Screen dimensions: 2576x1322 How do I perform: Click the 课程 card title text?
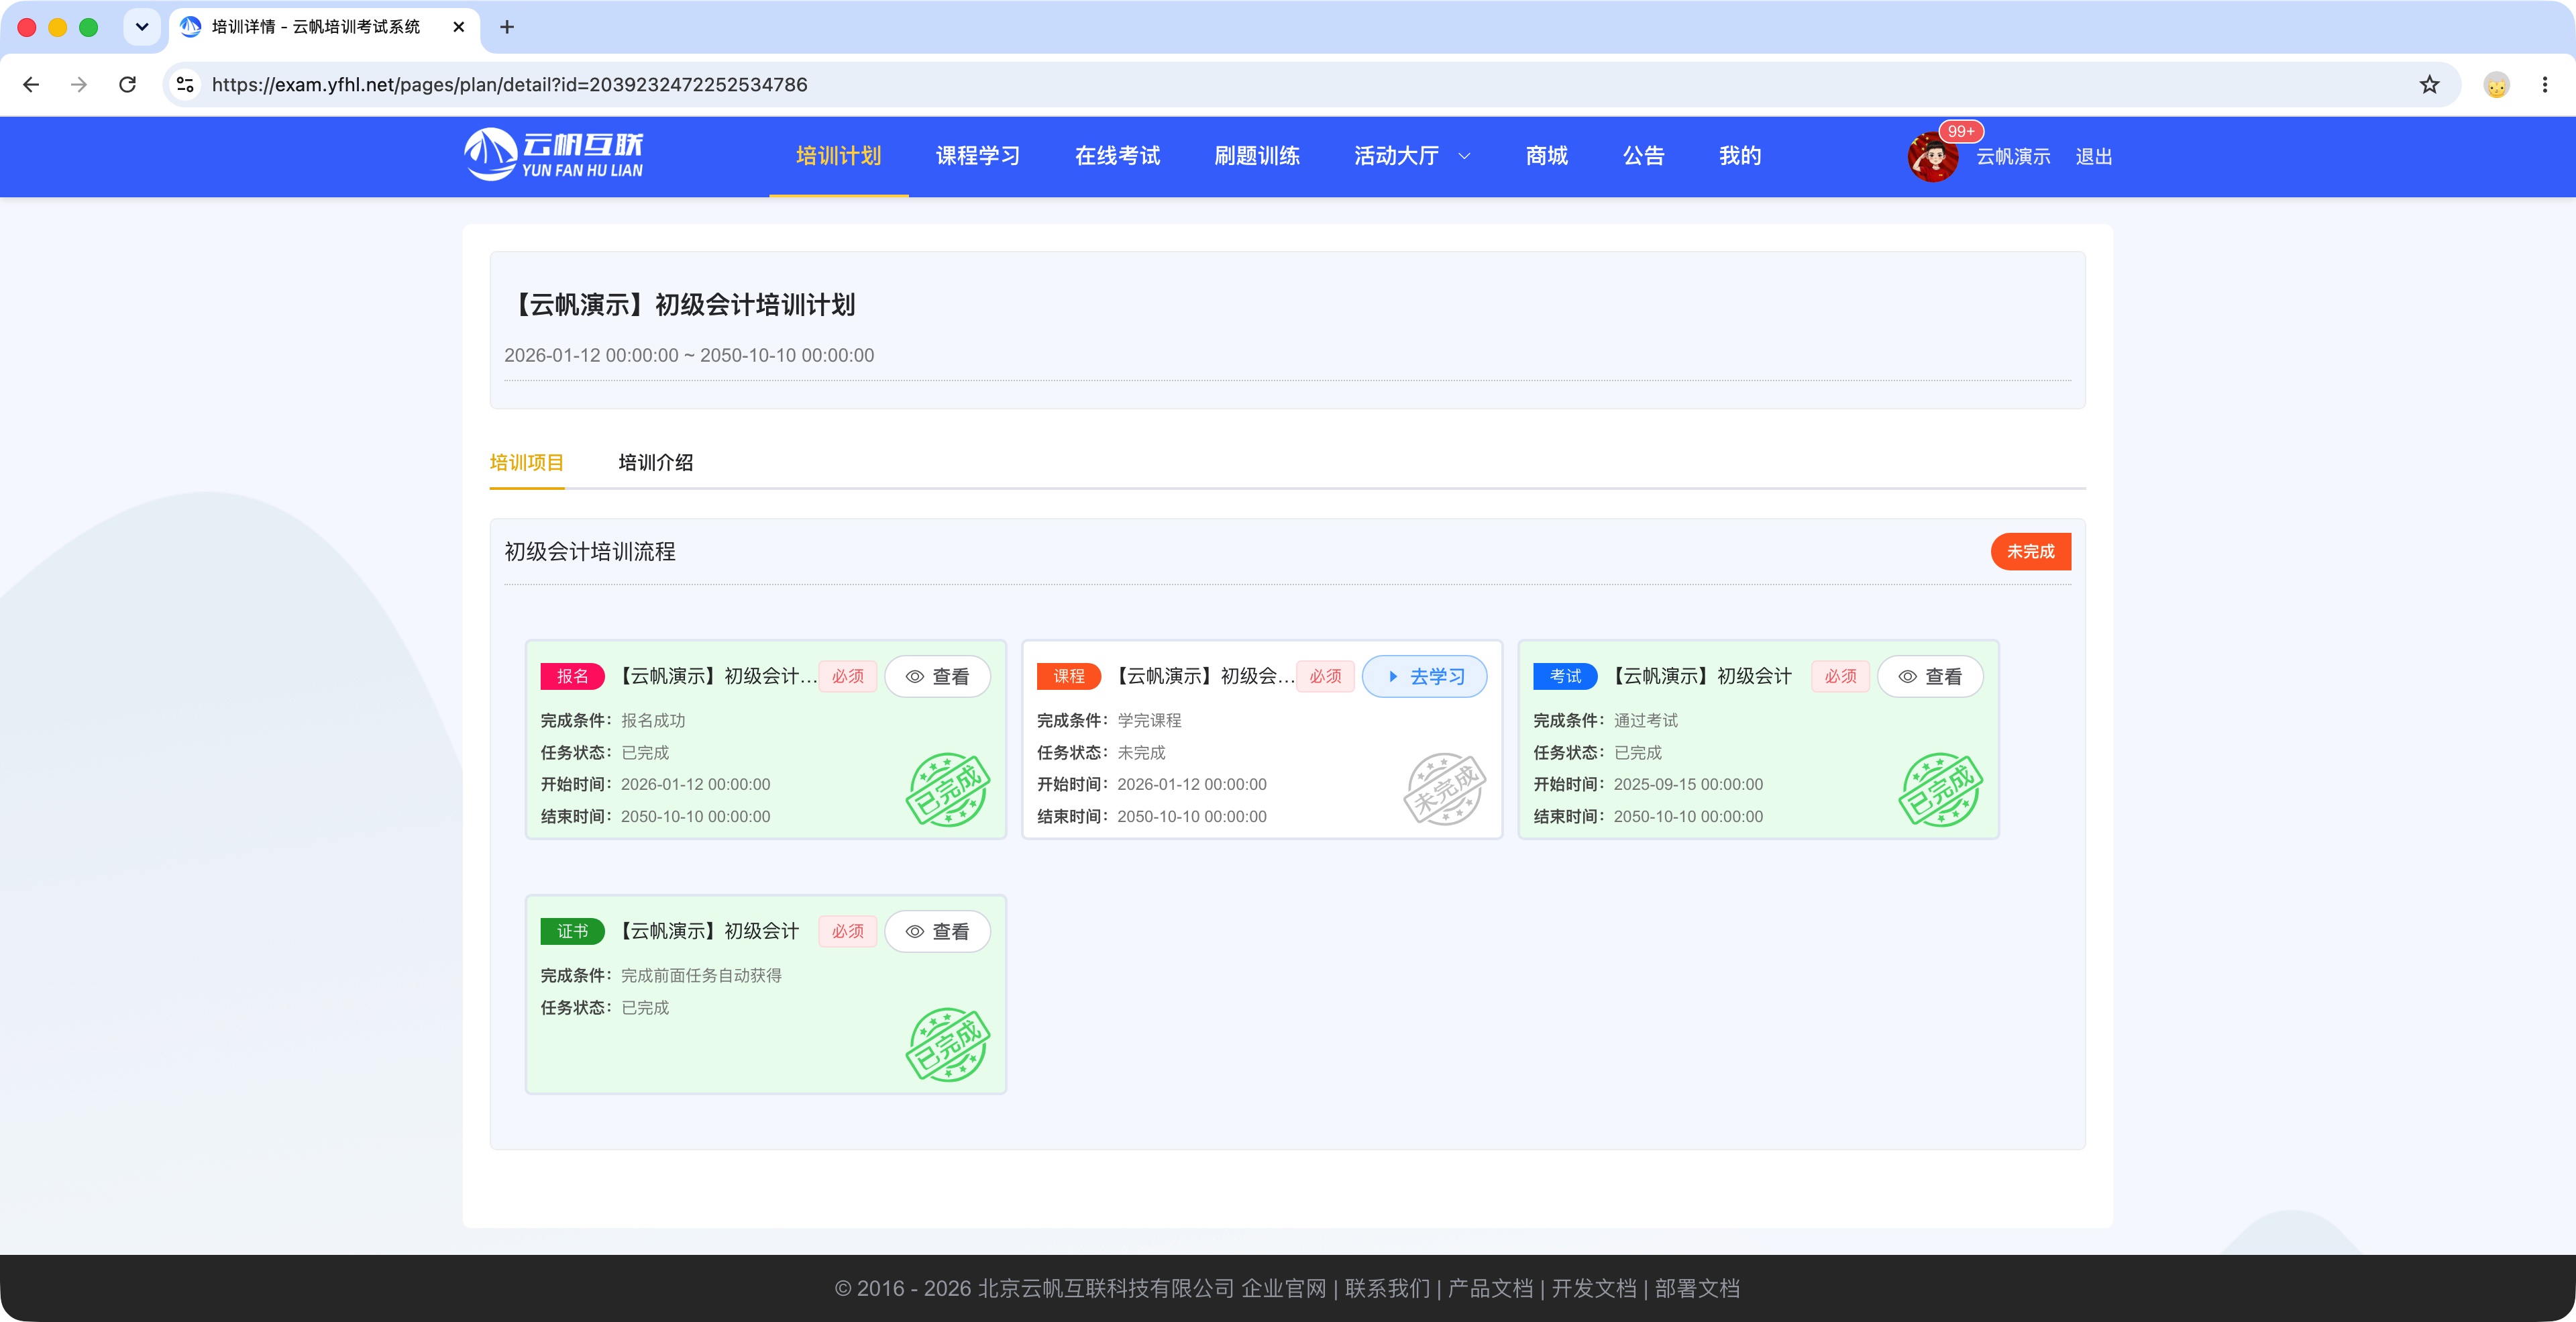(x=1201, y=677)
